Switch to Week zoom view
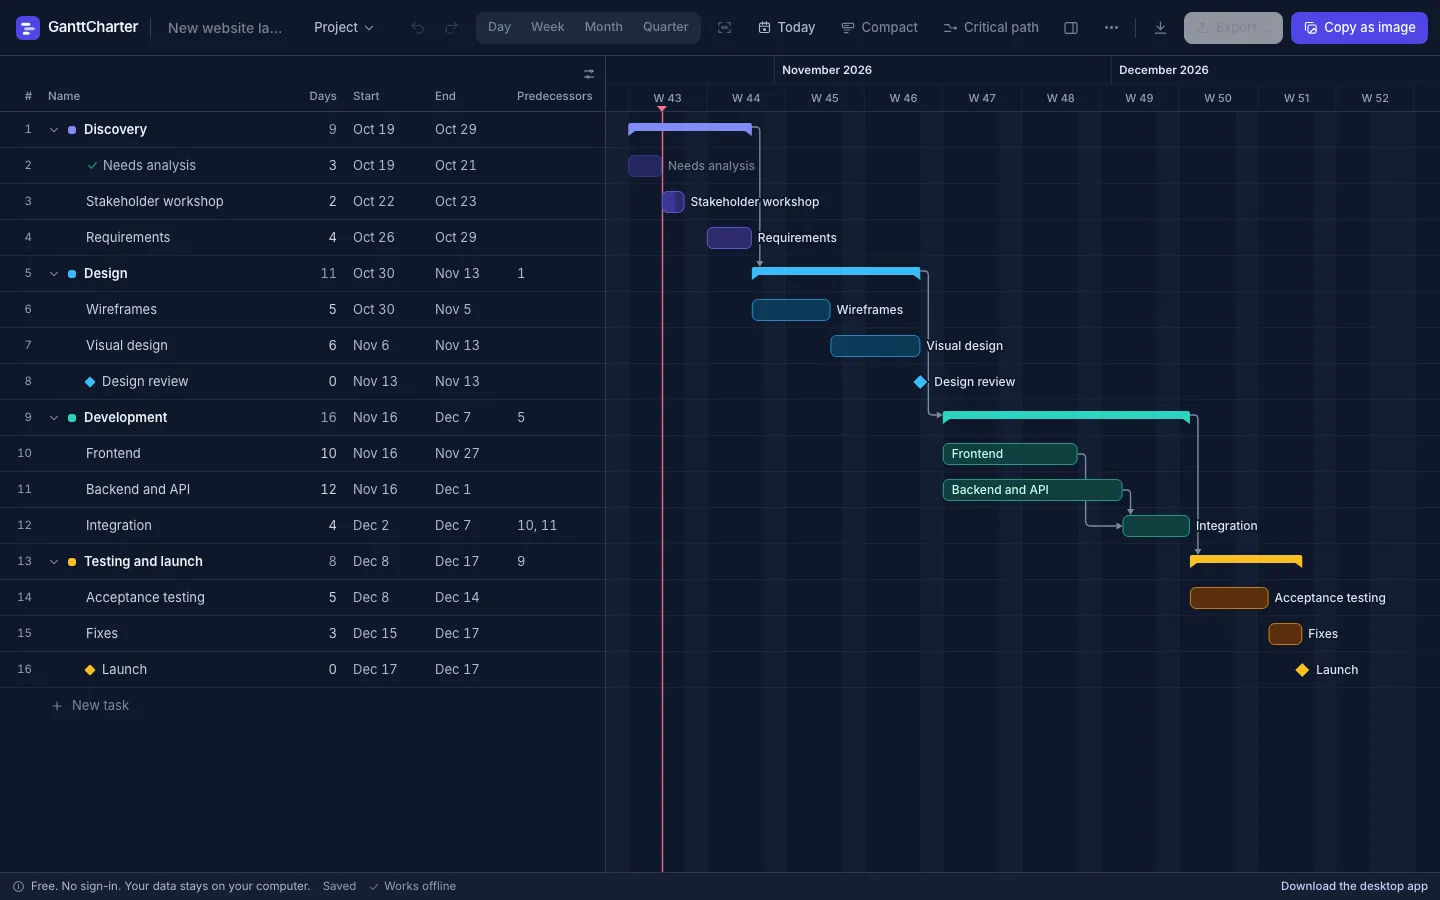The width and height of the screenshot is (1440, 900). point(547,27)
